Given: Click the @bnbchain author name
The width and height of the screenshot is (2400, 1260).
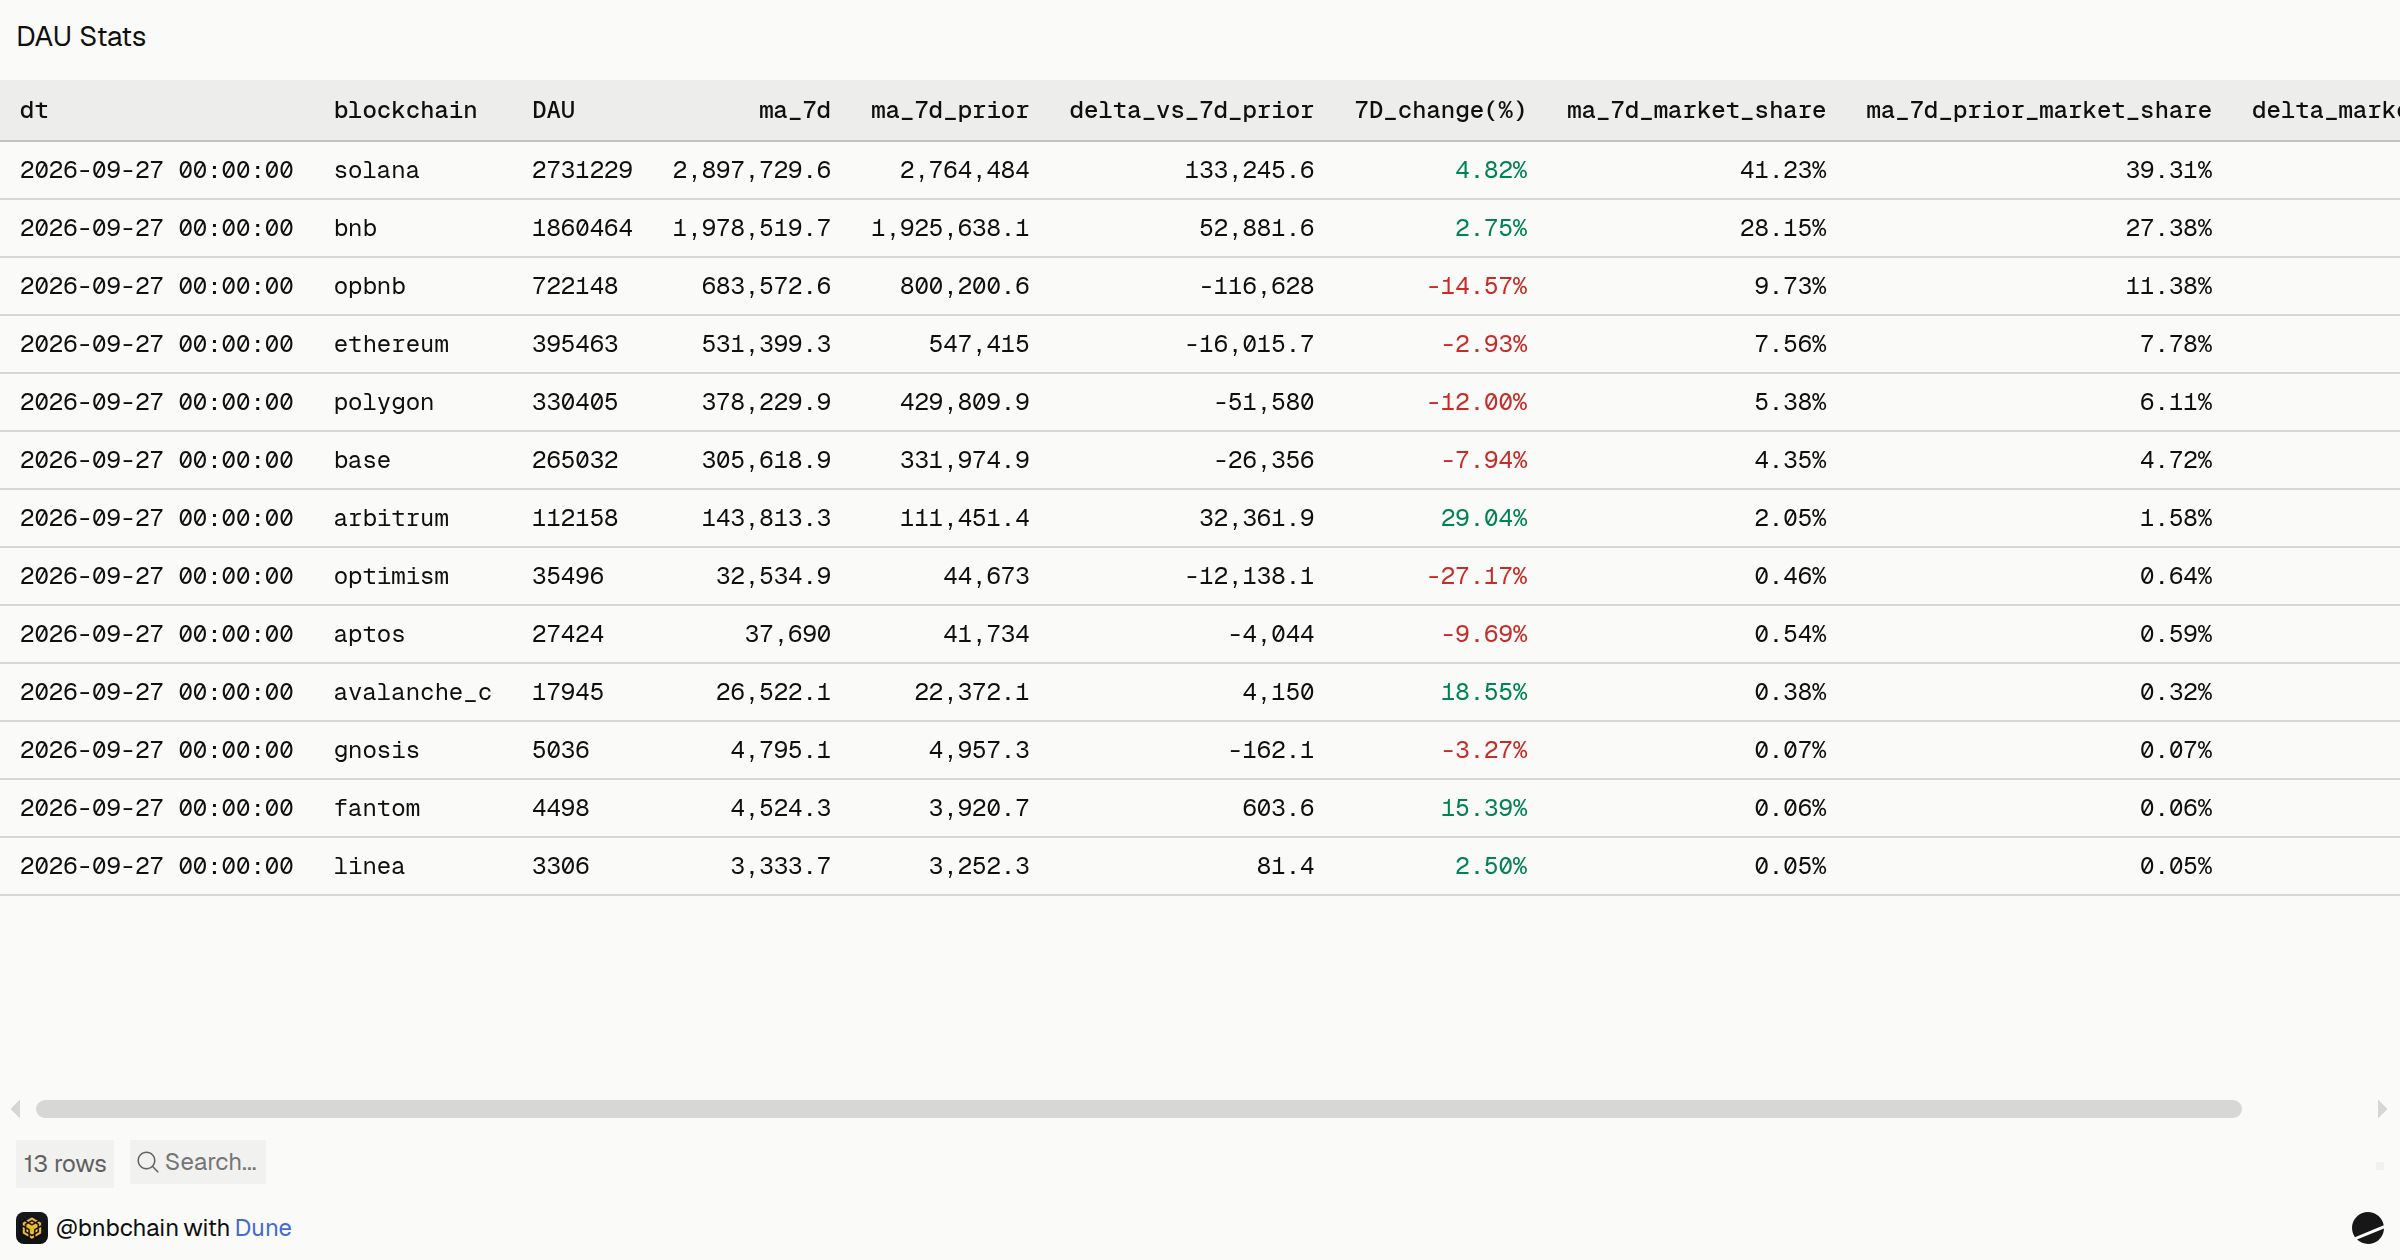Looking at the screenshot, I should [x=117, y=1228].
